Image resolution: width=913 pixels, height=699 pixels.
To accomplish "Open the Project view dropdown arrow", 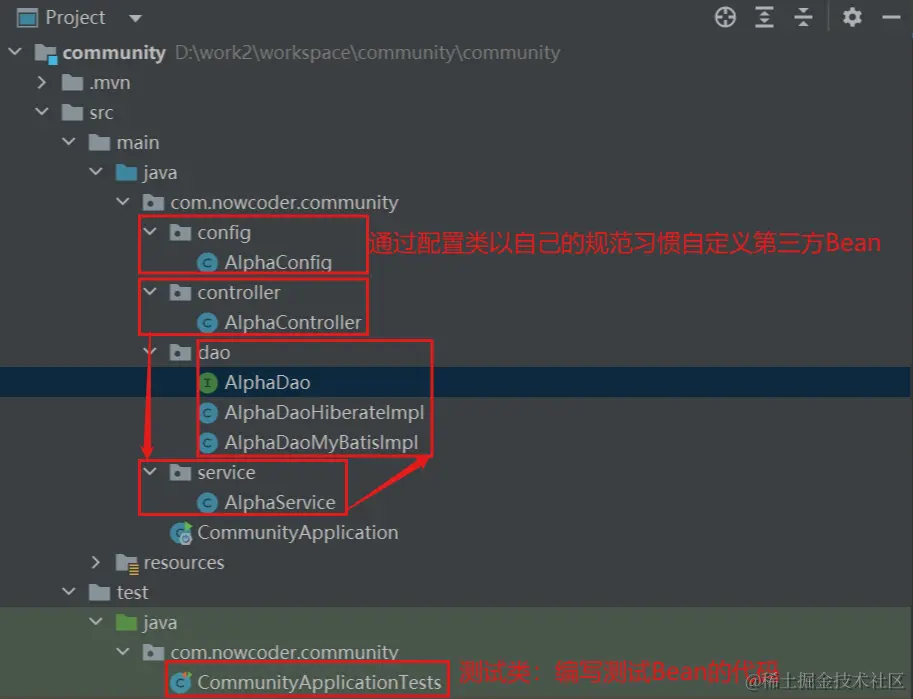I will tap(135, 19).
